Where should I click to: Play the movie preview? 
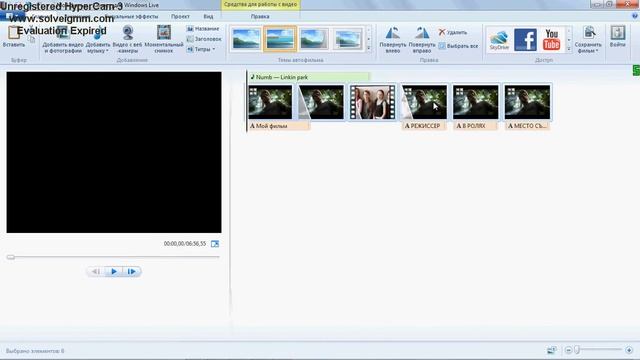[114, 271]
